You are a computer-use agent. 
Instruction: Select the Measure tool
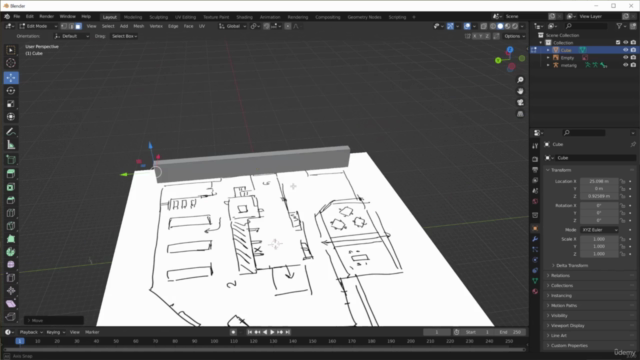(11, 145)
